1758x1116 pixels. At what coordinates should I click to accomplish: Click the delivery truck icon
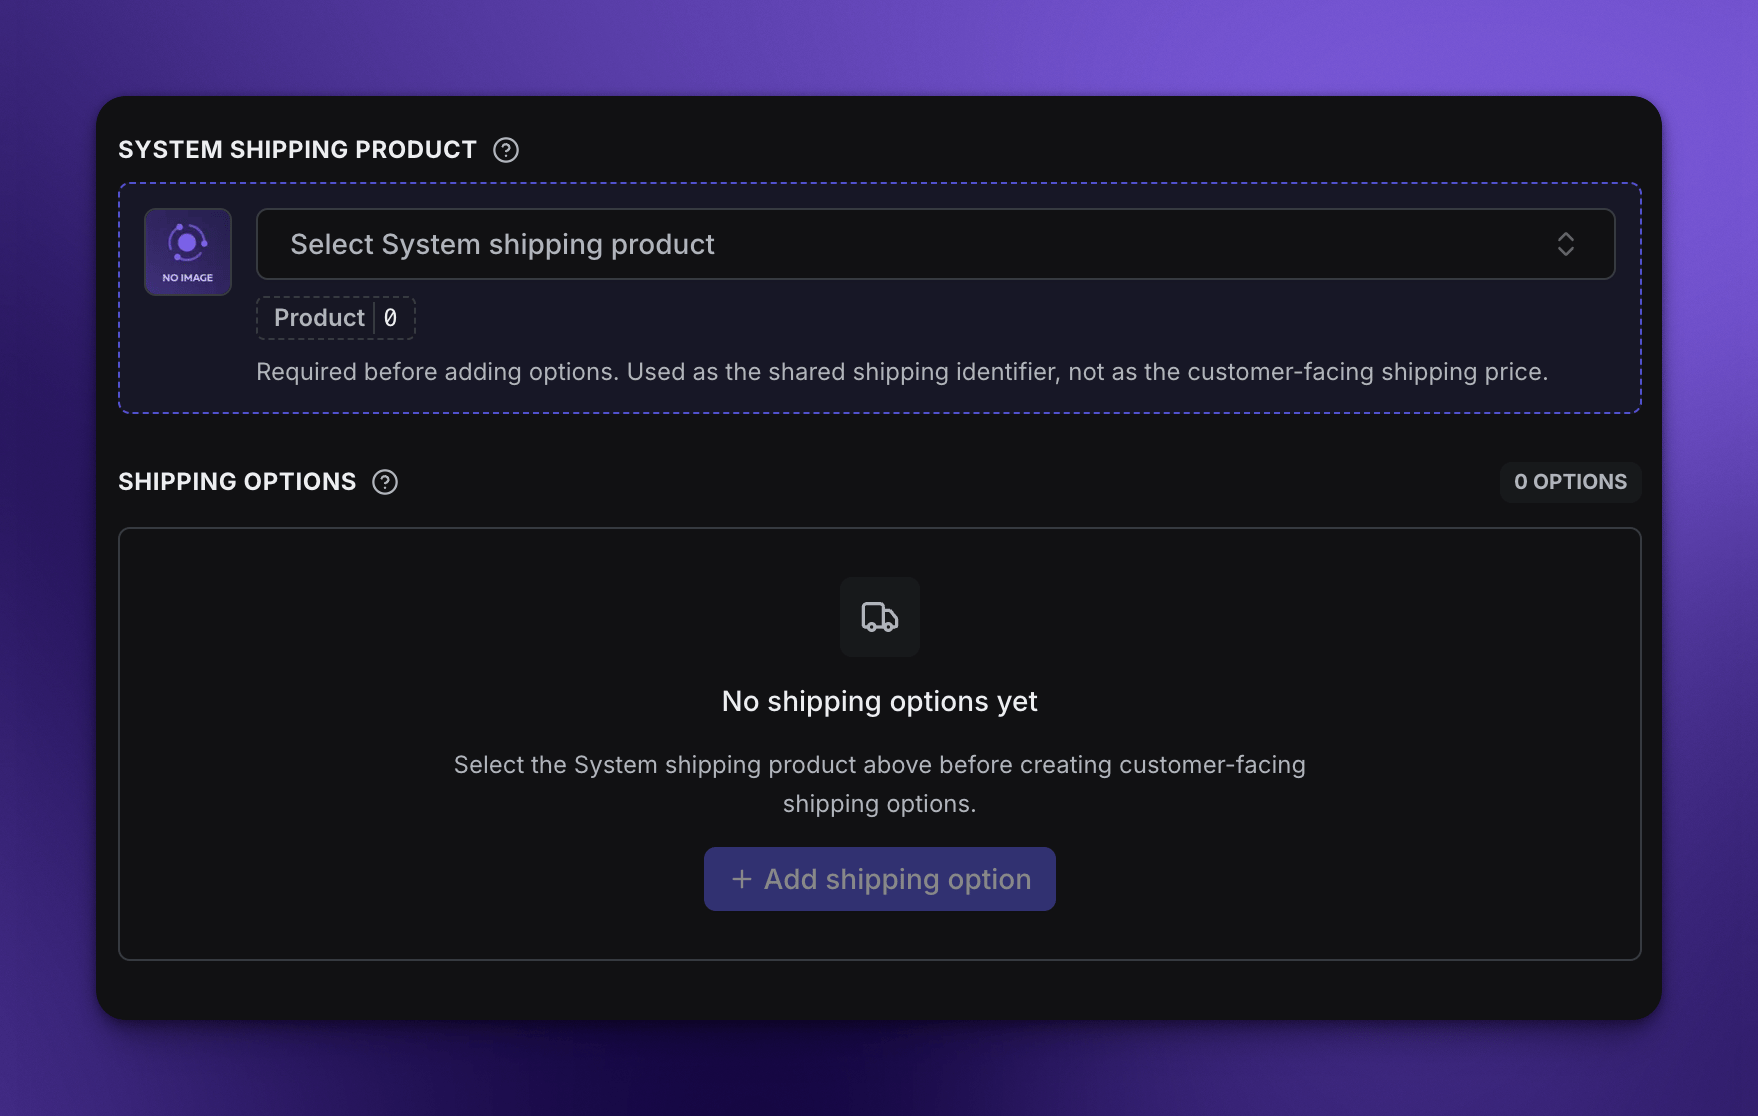tap(880, 617)
